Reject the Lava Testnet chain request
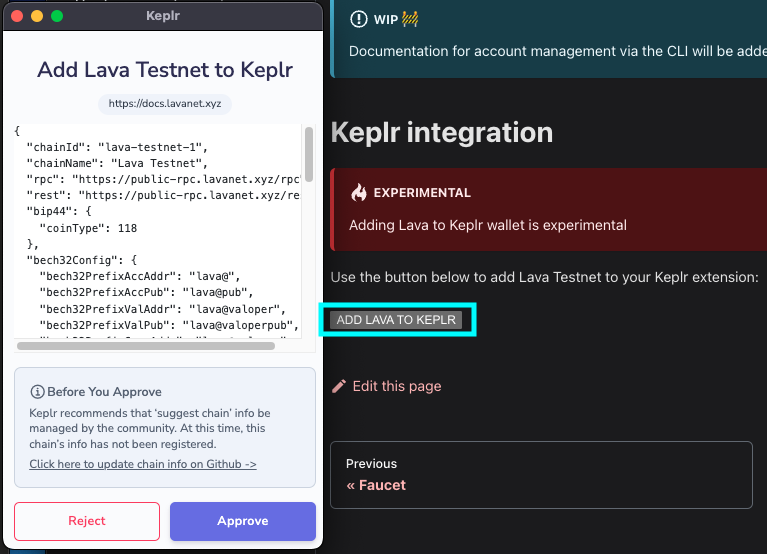The image size is (767, 554). (87, 521)
